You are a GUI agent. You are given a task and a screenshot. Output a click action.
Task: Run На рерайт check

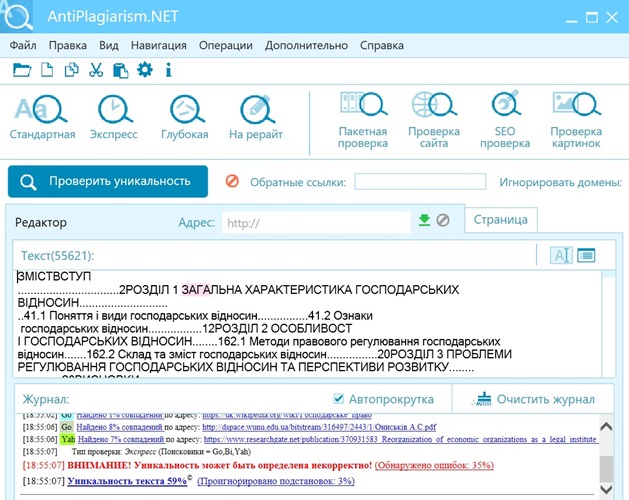(x=256, y=116)
